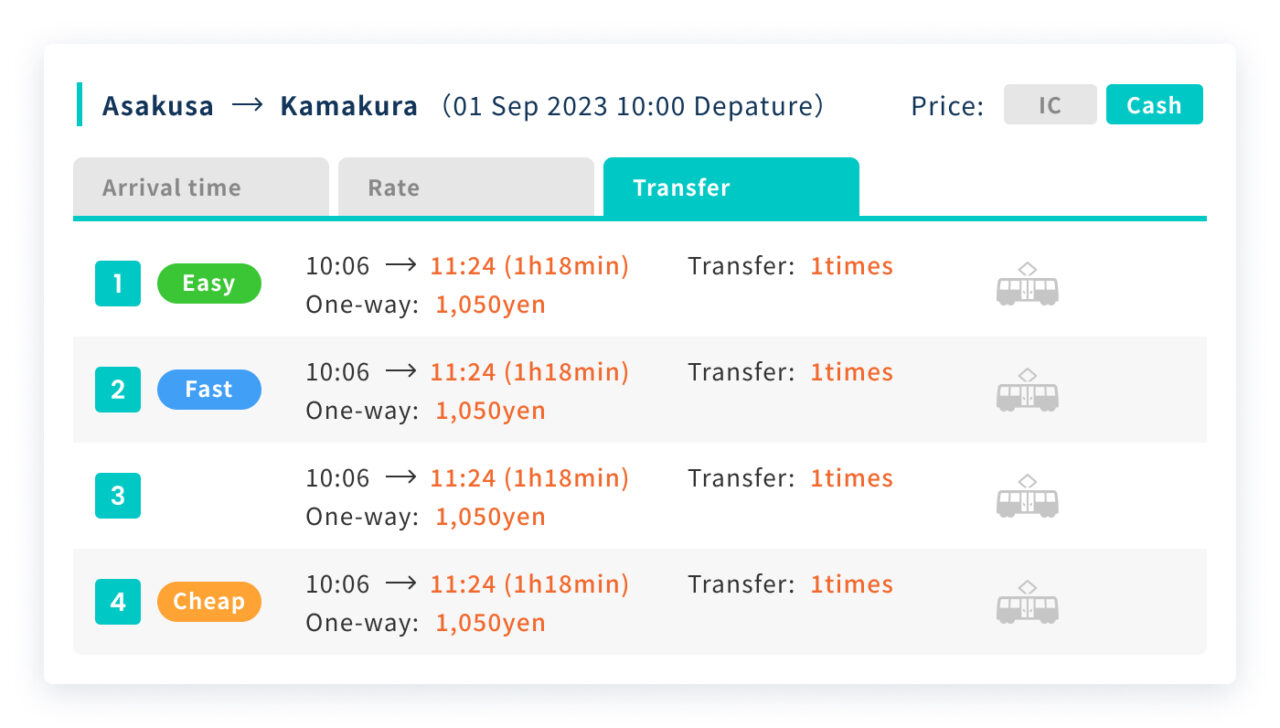Switch price display to Cash
Screen dimensions: 1280x728
[1154, 105]
